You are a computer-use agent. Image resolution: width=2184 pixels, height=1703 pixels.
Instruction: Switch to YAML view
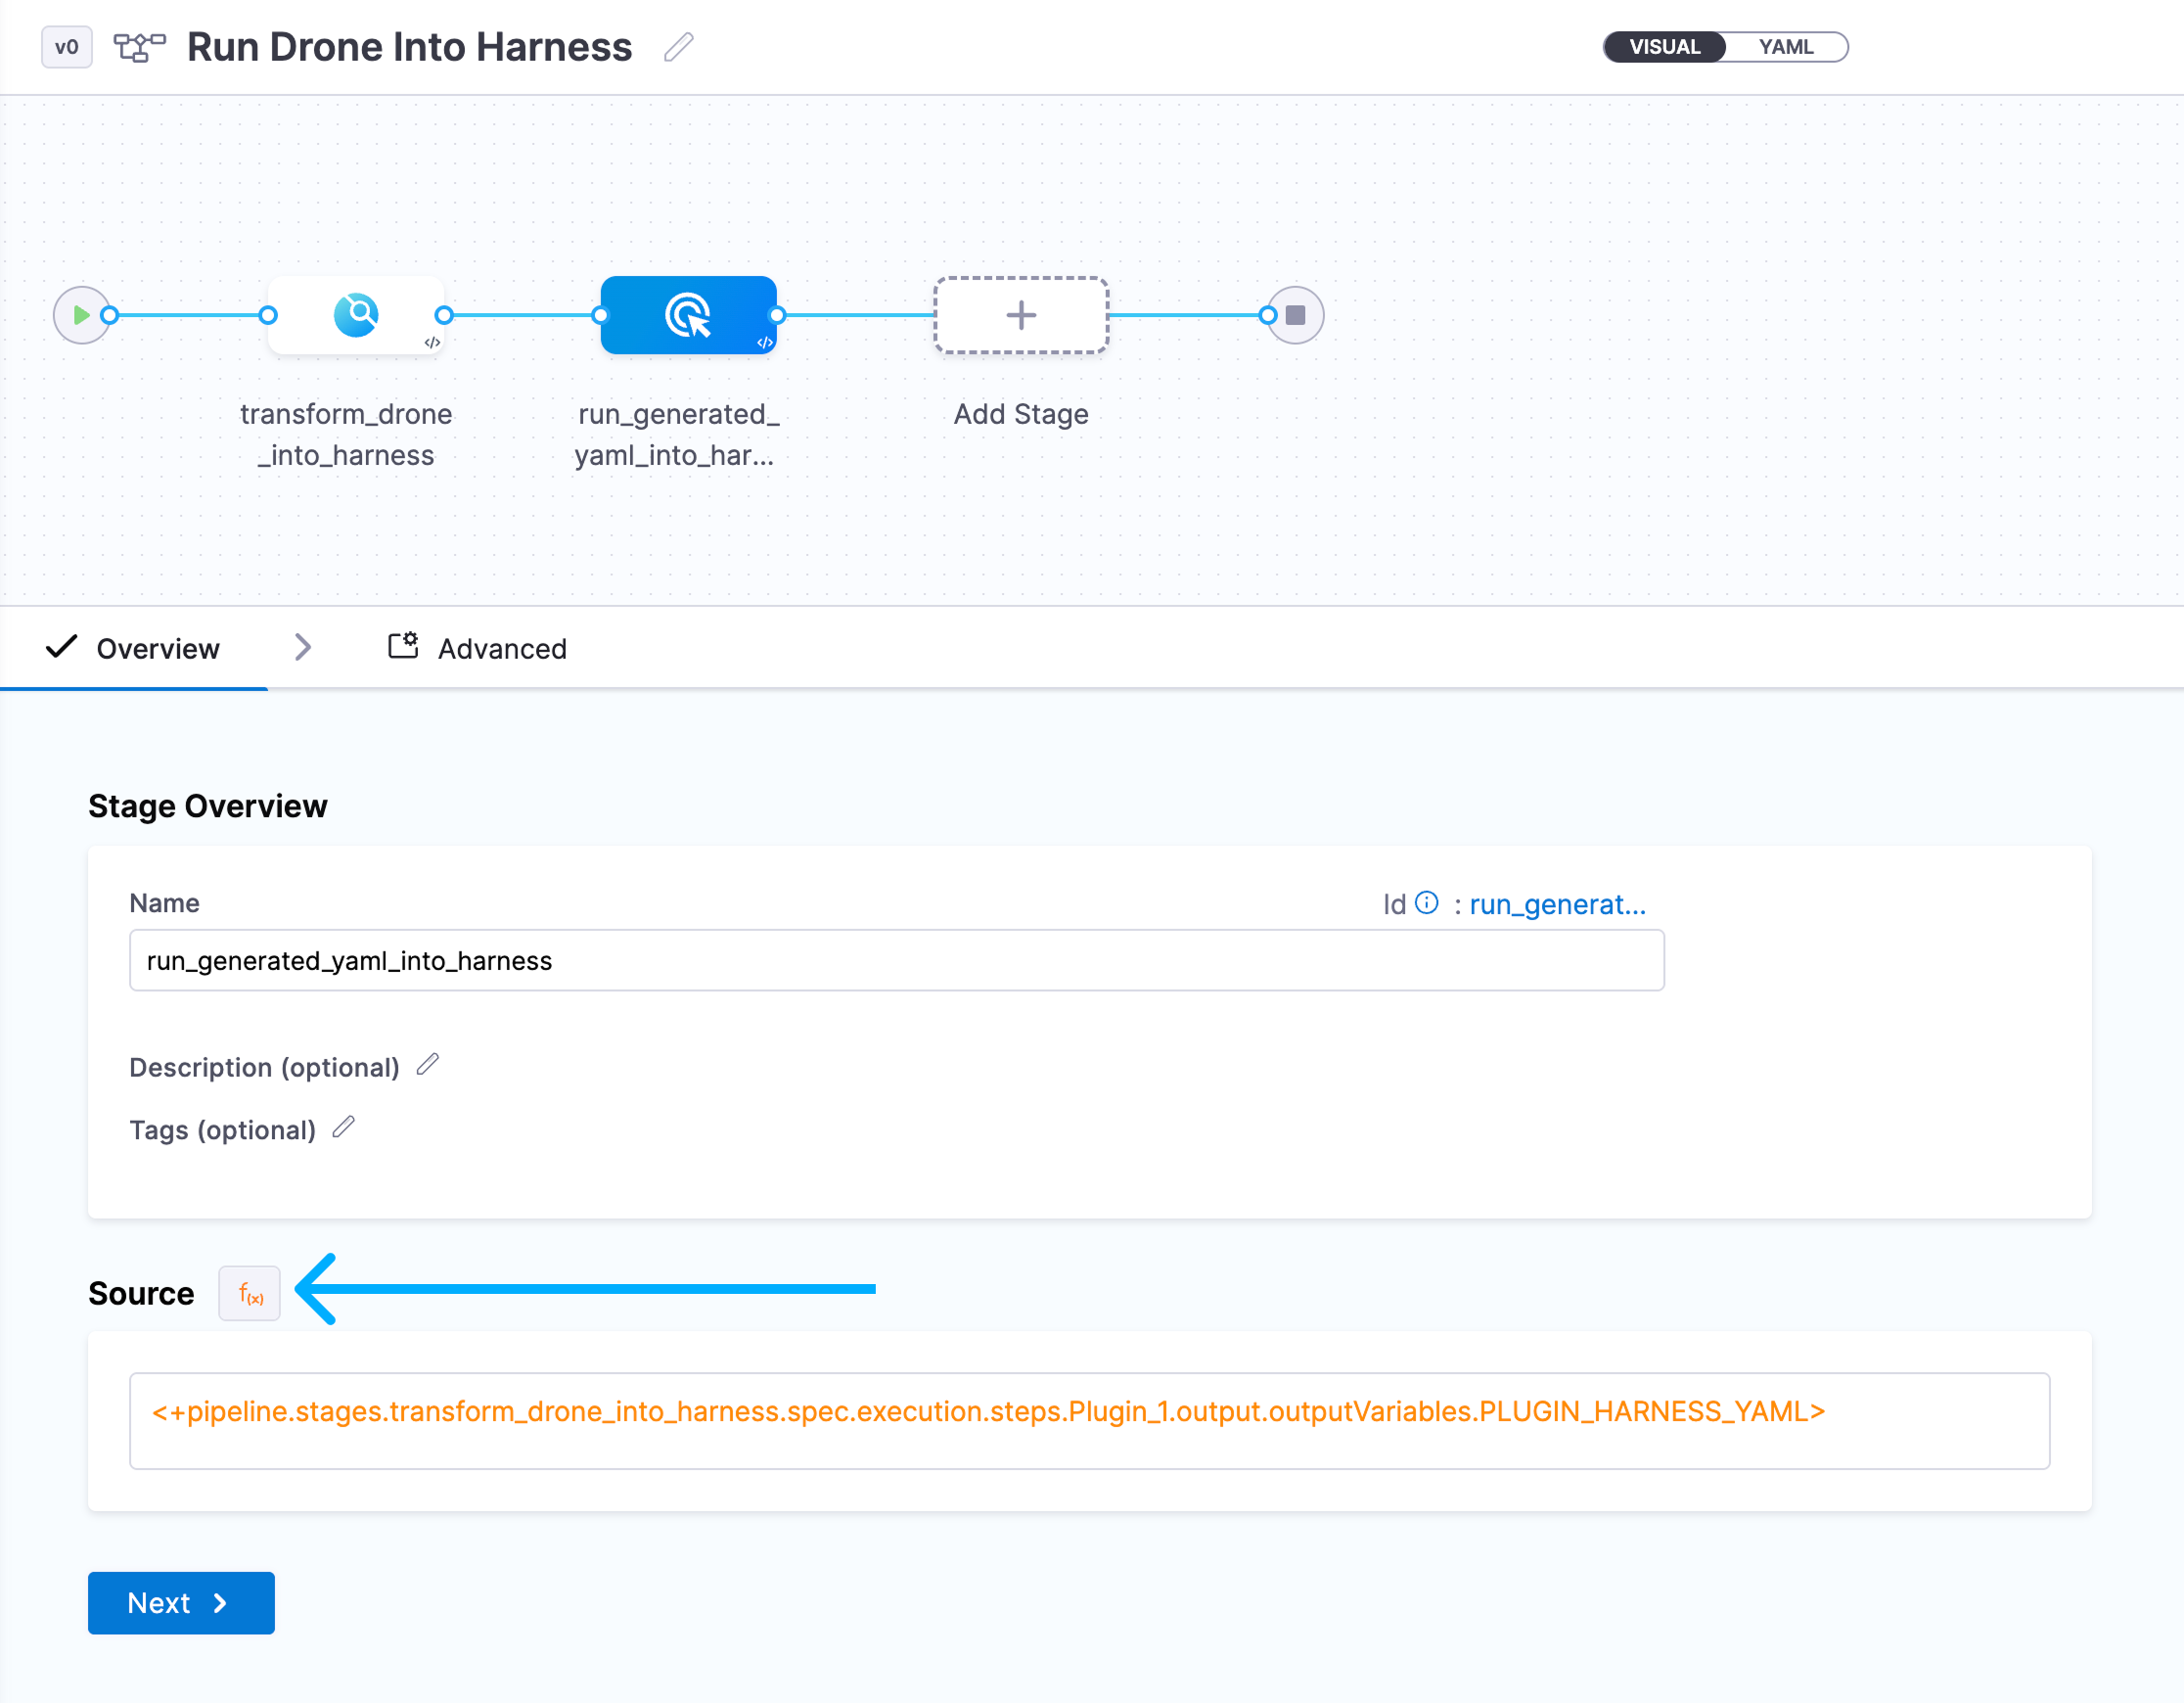1785,47
